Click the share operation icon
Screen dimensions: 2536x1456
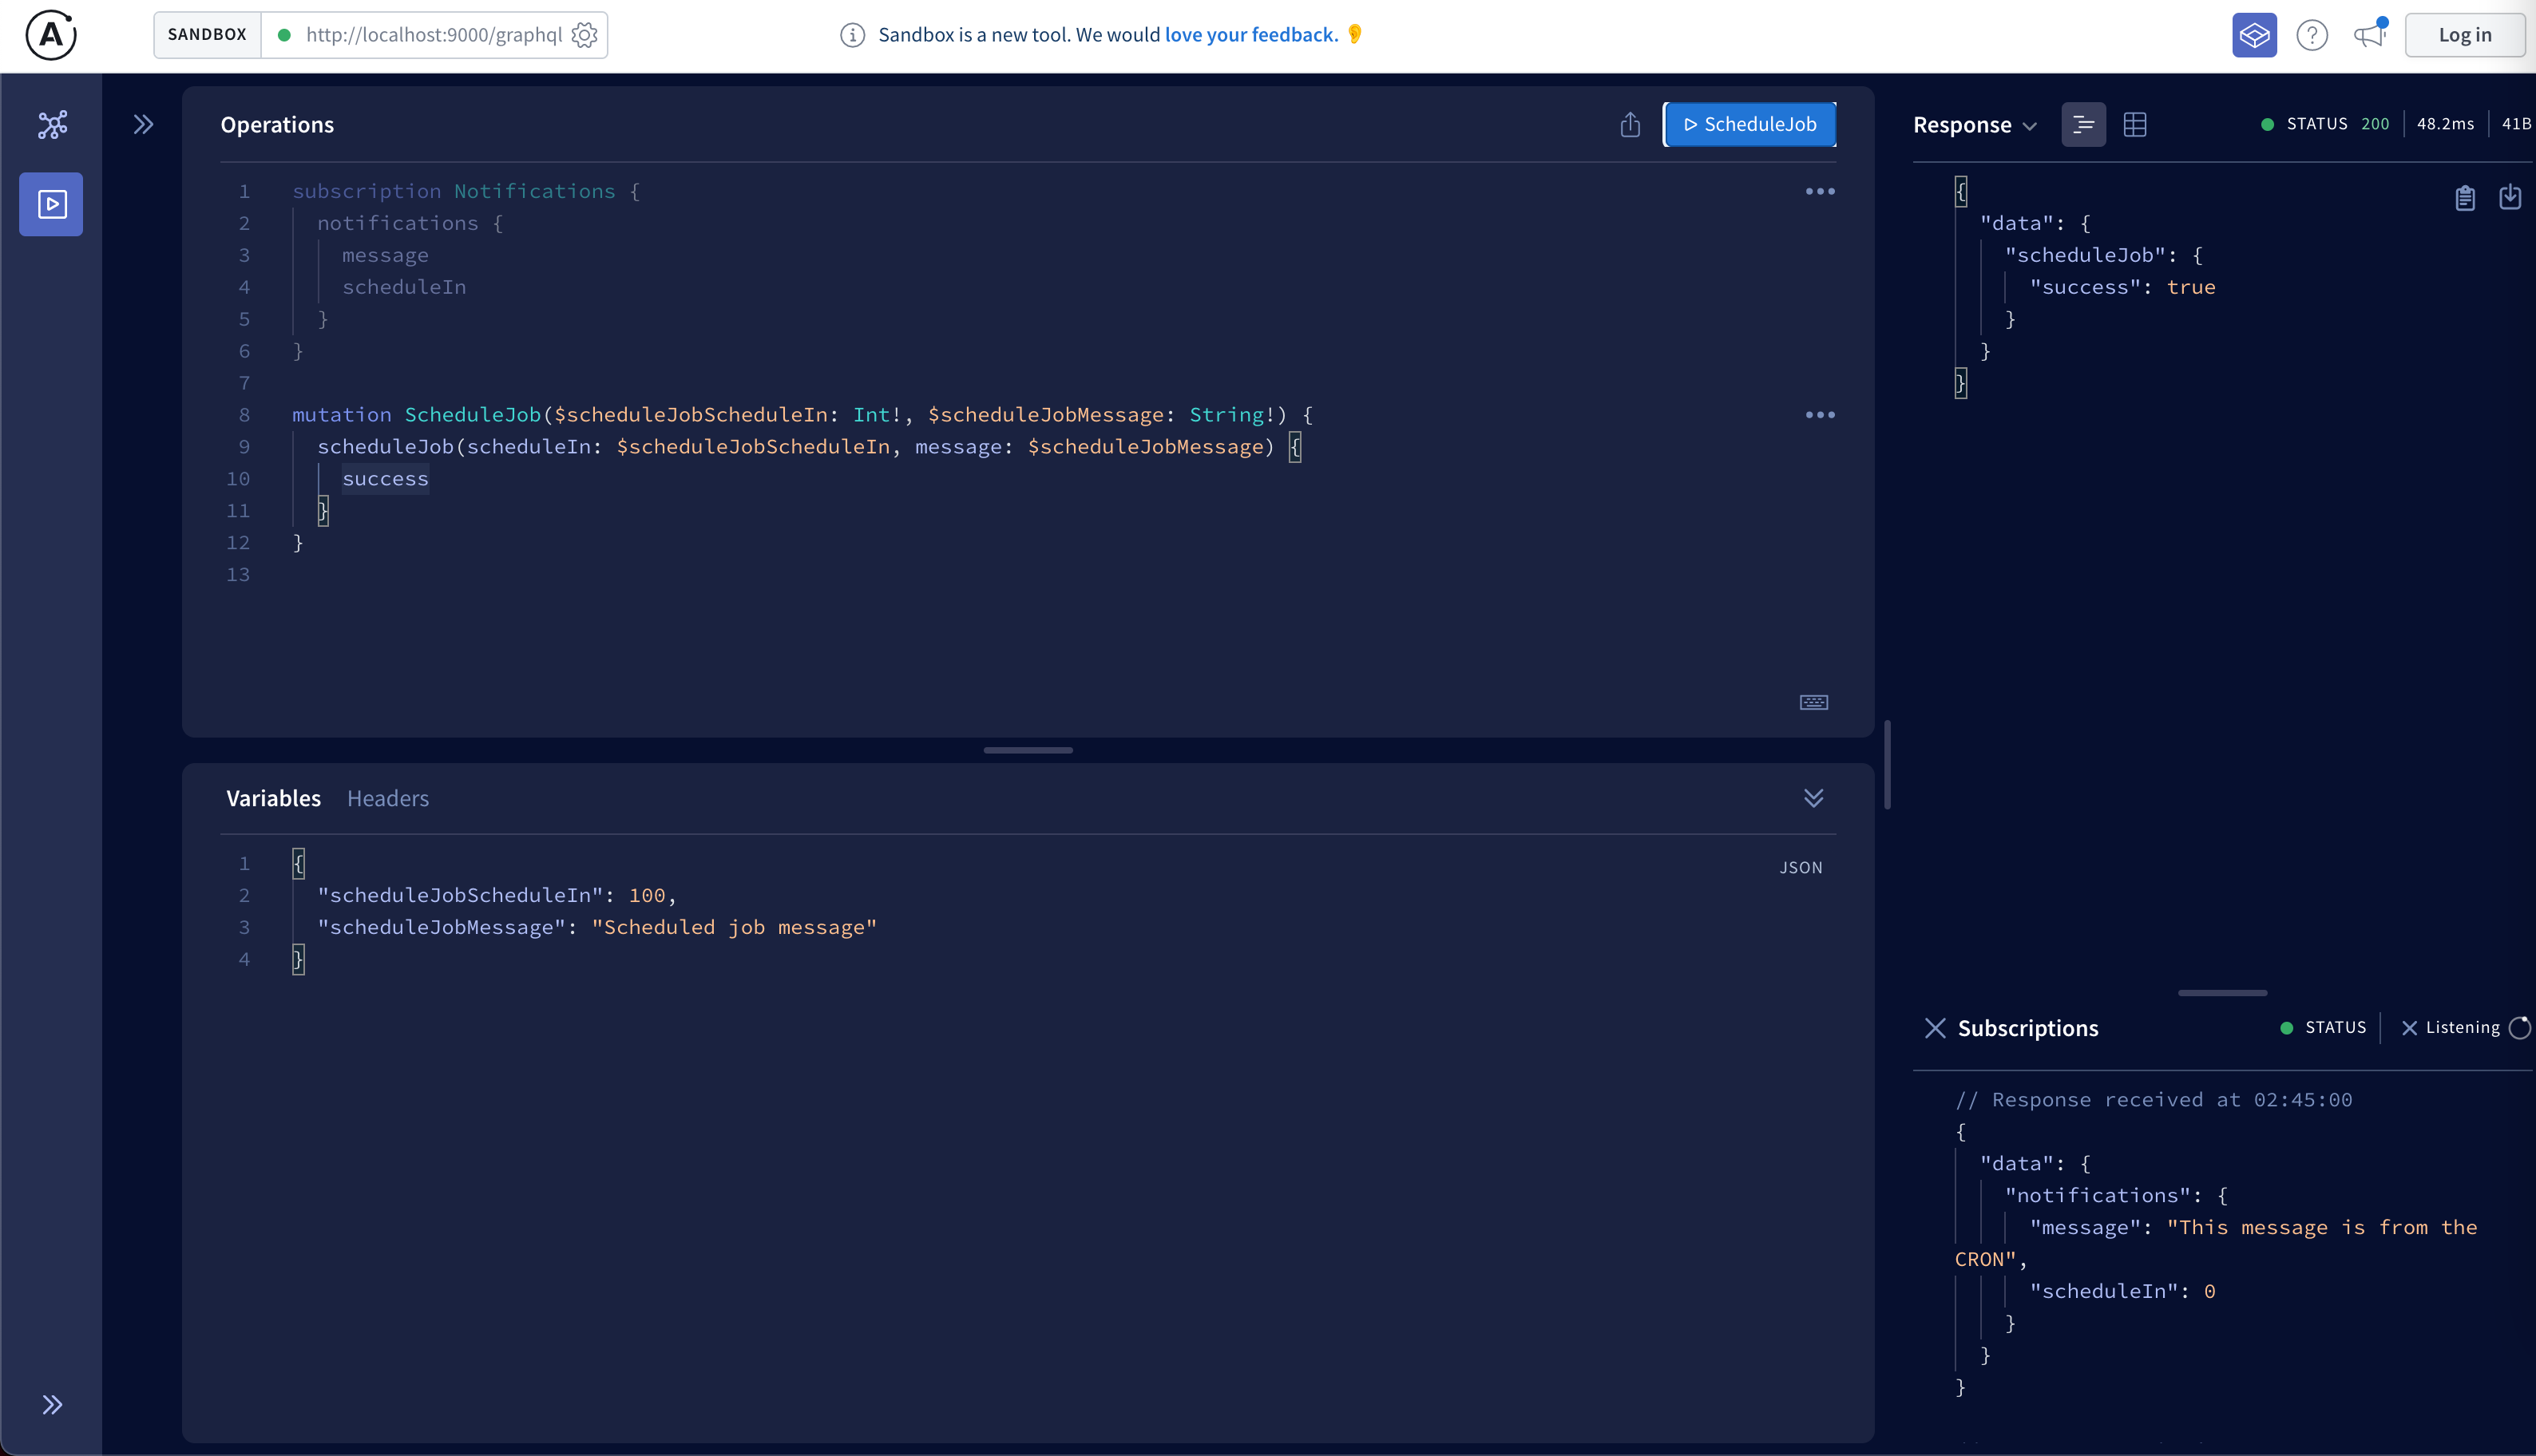(1630, 124)
